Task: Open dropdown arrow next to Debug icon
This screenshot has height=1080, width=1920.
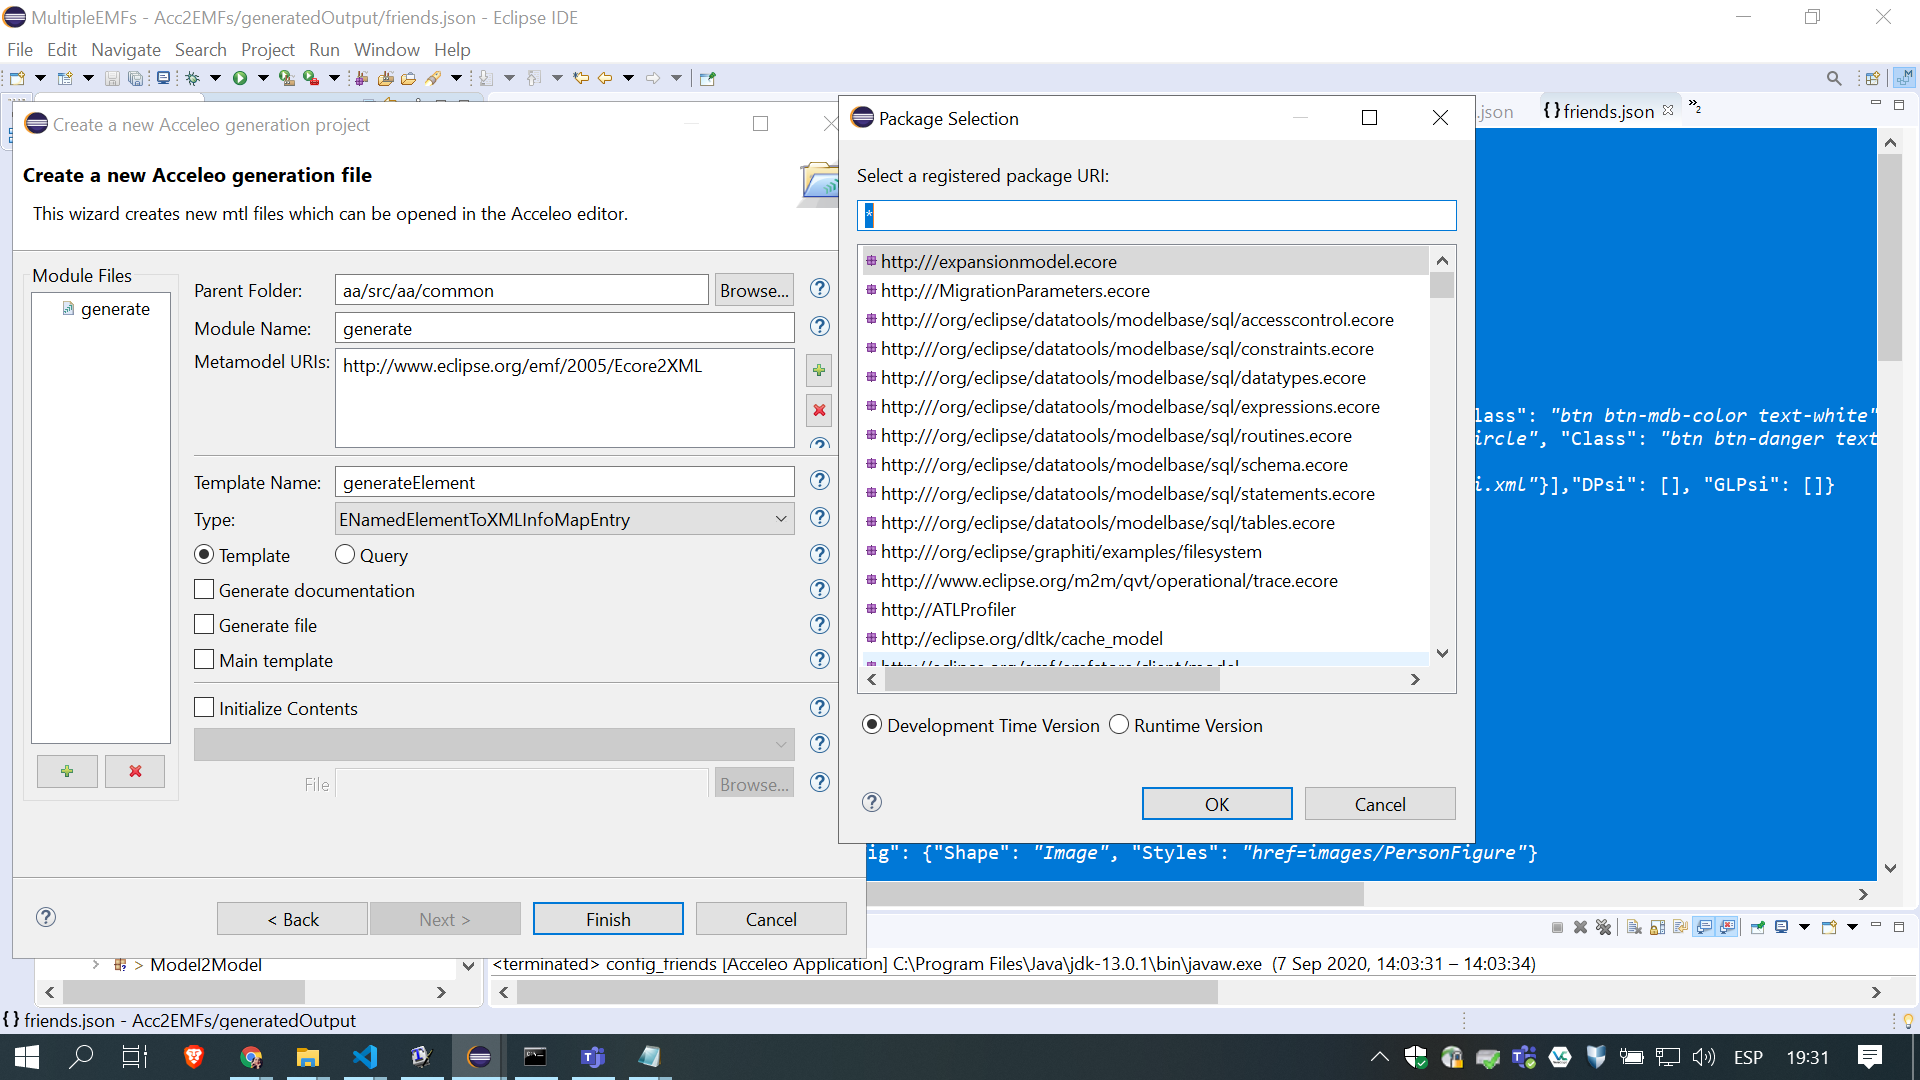Action: pos(215,78)
